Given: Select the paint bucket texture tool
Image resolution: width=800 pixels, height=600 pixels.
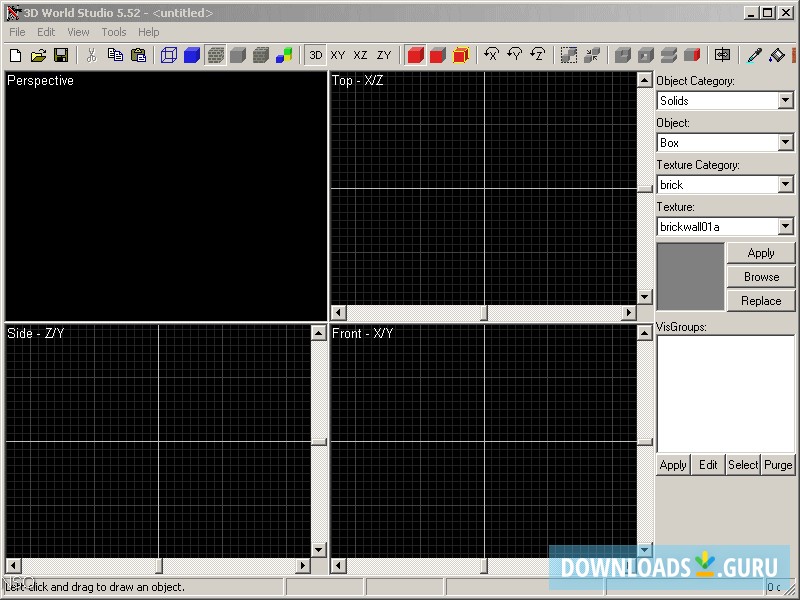Looking at the screenshot, I should (x=777, y=55).
